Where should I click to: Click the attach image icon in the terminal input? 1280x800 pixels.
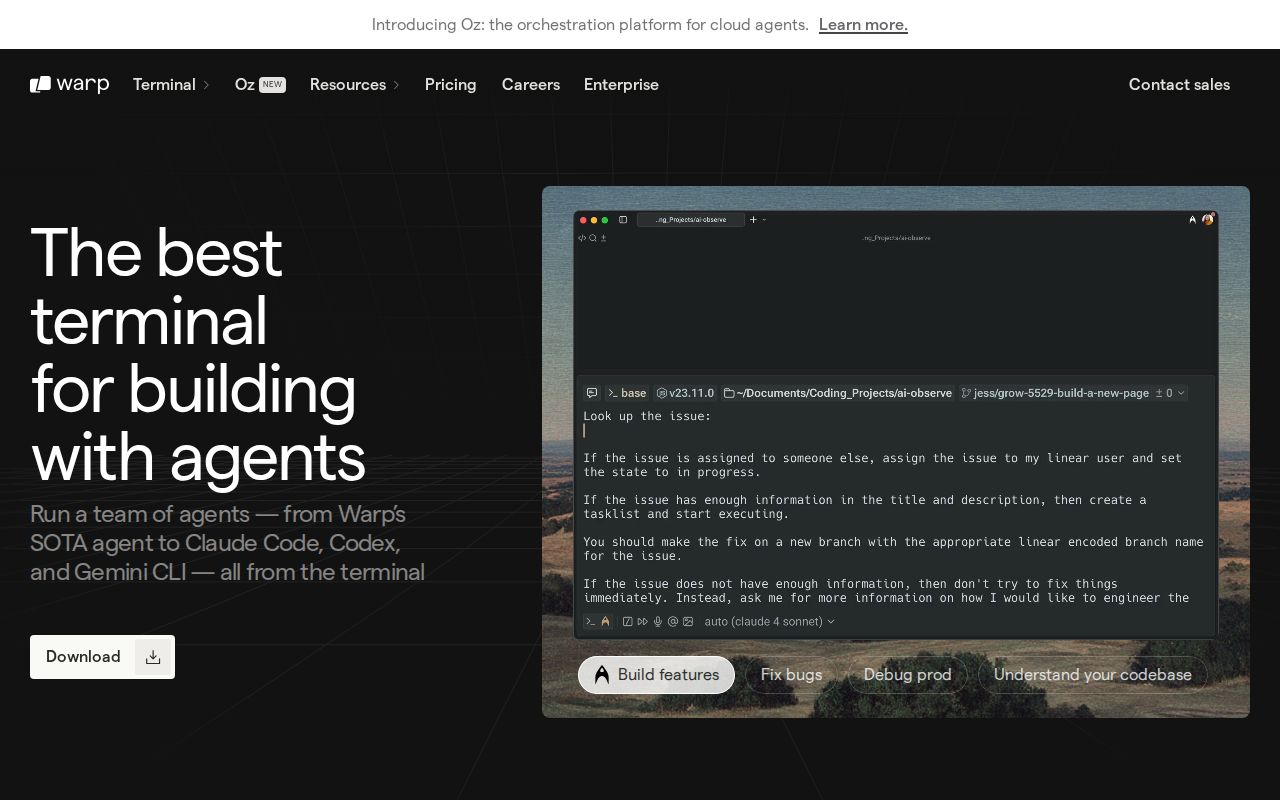coord(688,622)
